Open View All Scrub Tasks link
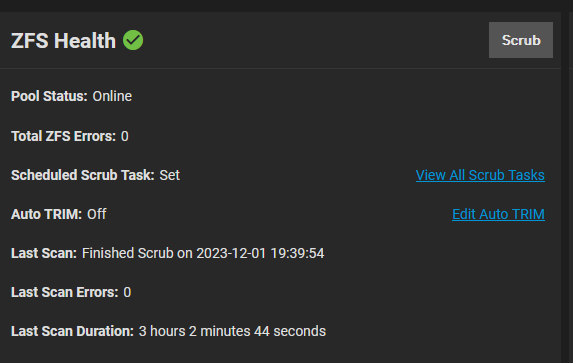Viewport: 573px width, 363px height. (480, 175)
